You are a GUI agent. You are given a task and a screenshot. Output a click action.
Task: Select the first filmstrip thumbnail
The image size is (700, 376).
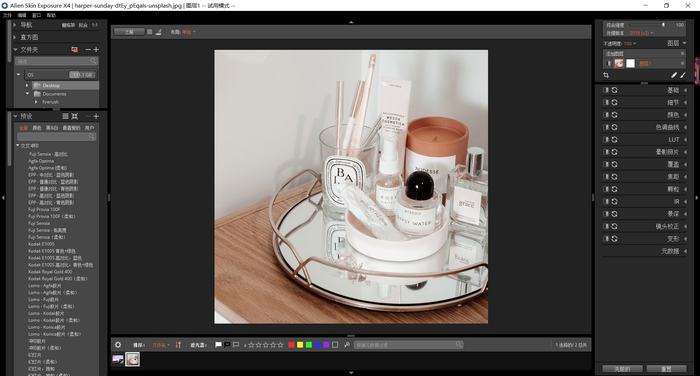[x=118, y=359]
